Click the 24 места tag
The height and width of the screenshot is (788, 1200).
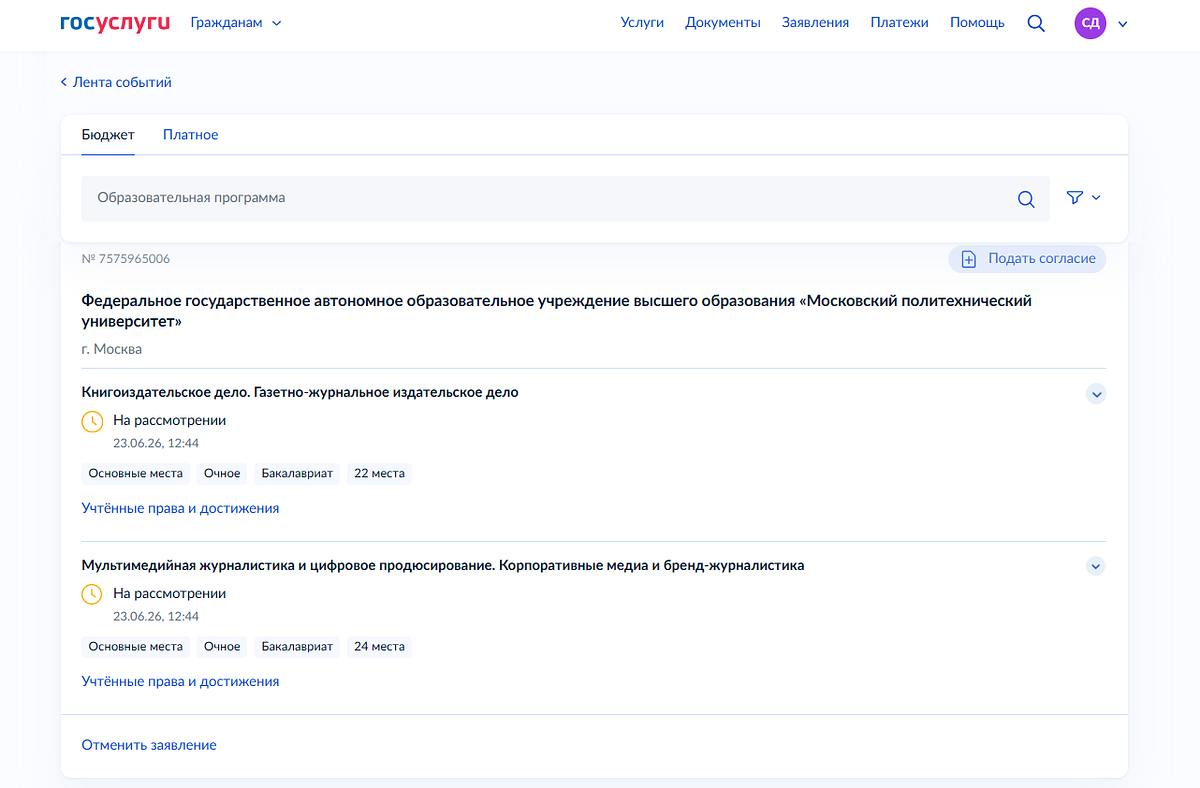[379, 647]
